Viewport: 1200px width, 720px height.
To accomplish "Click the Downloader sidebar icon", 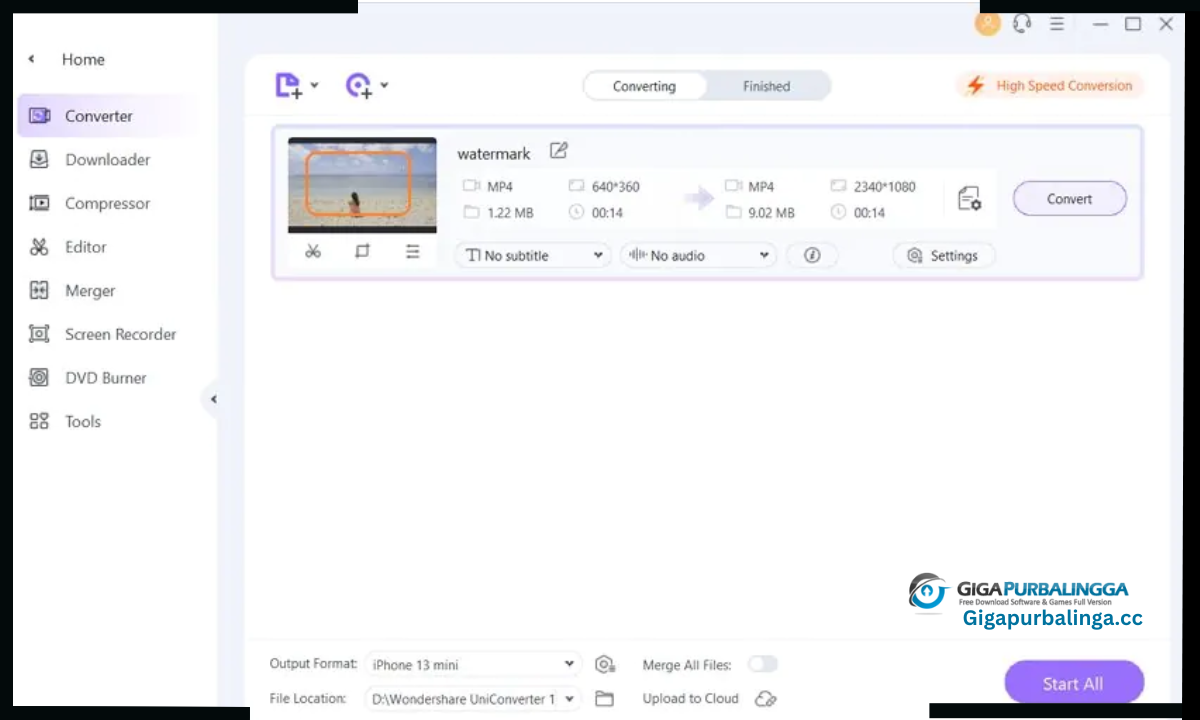I will tap(39, 160).
